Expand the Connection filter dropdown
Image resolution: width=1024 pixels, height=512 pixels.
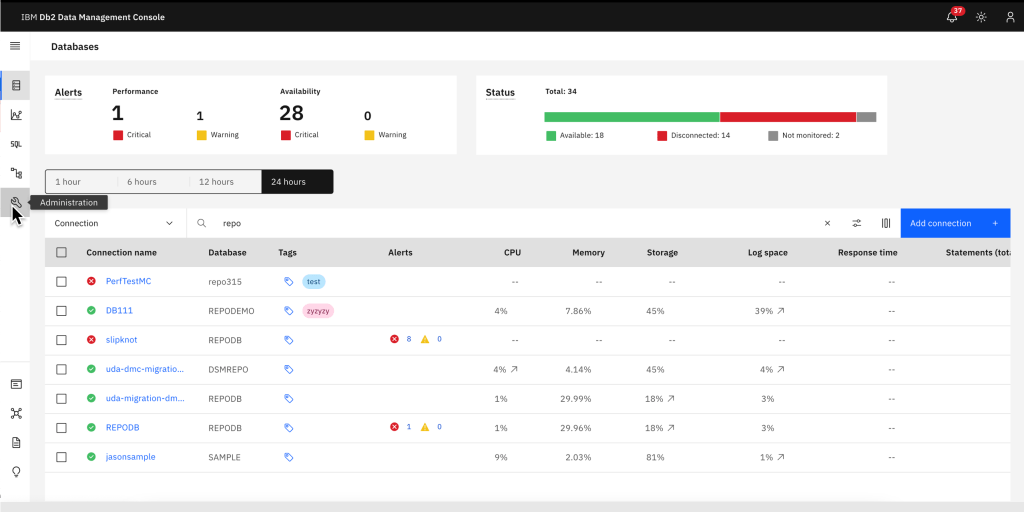pyautogui.click(x=115, y=223)
